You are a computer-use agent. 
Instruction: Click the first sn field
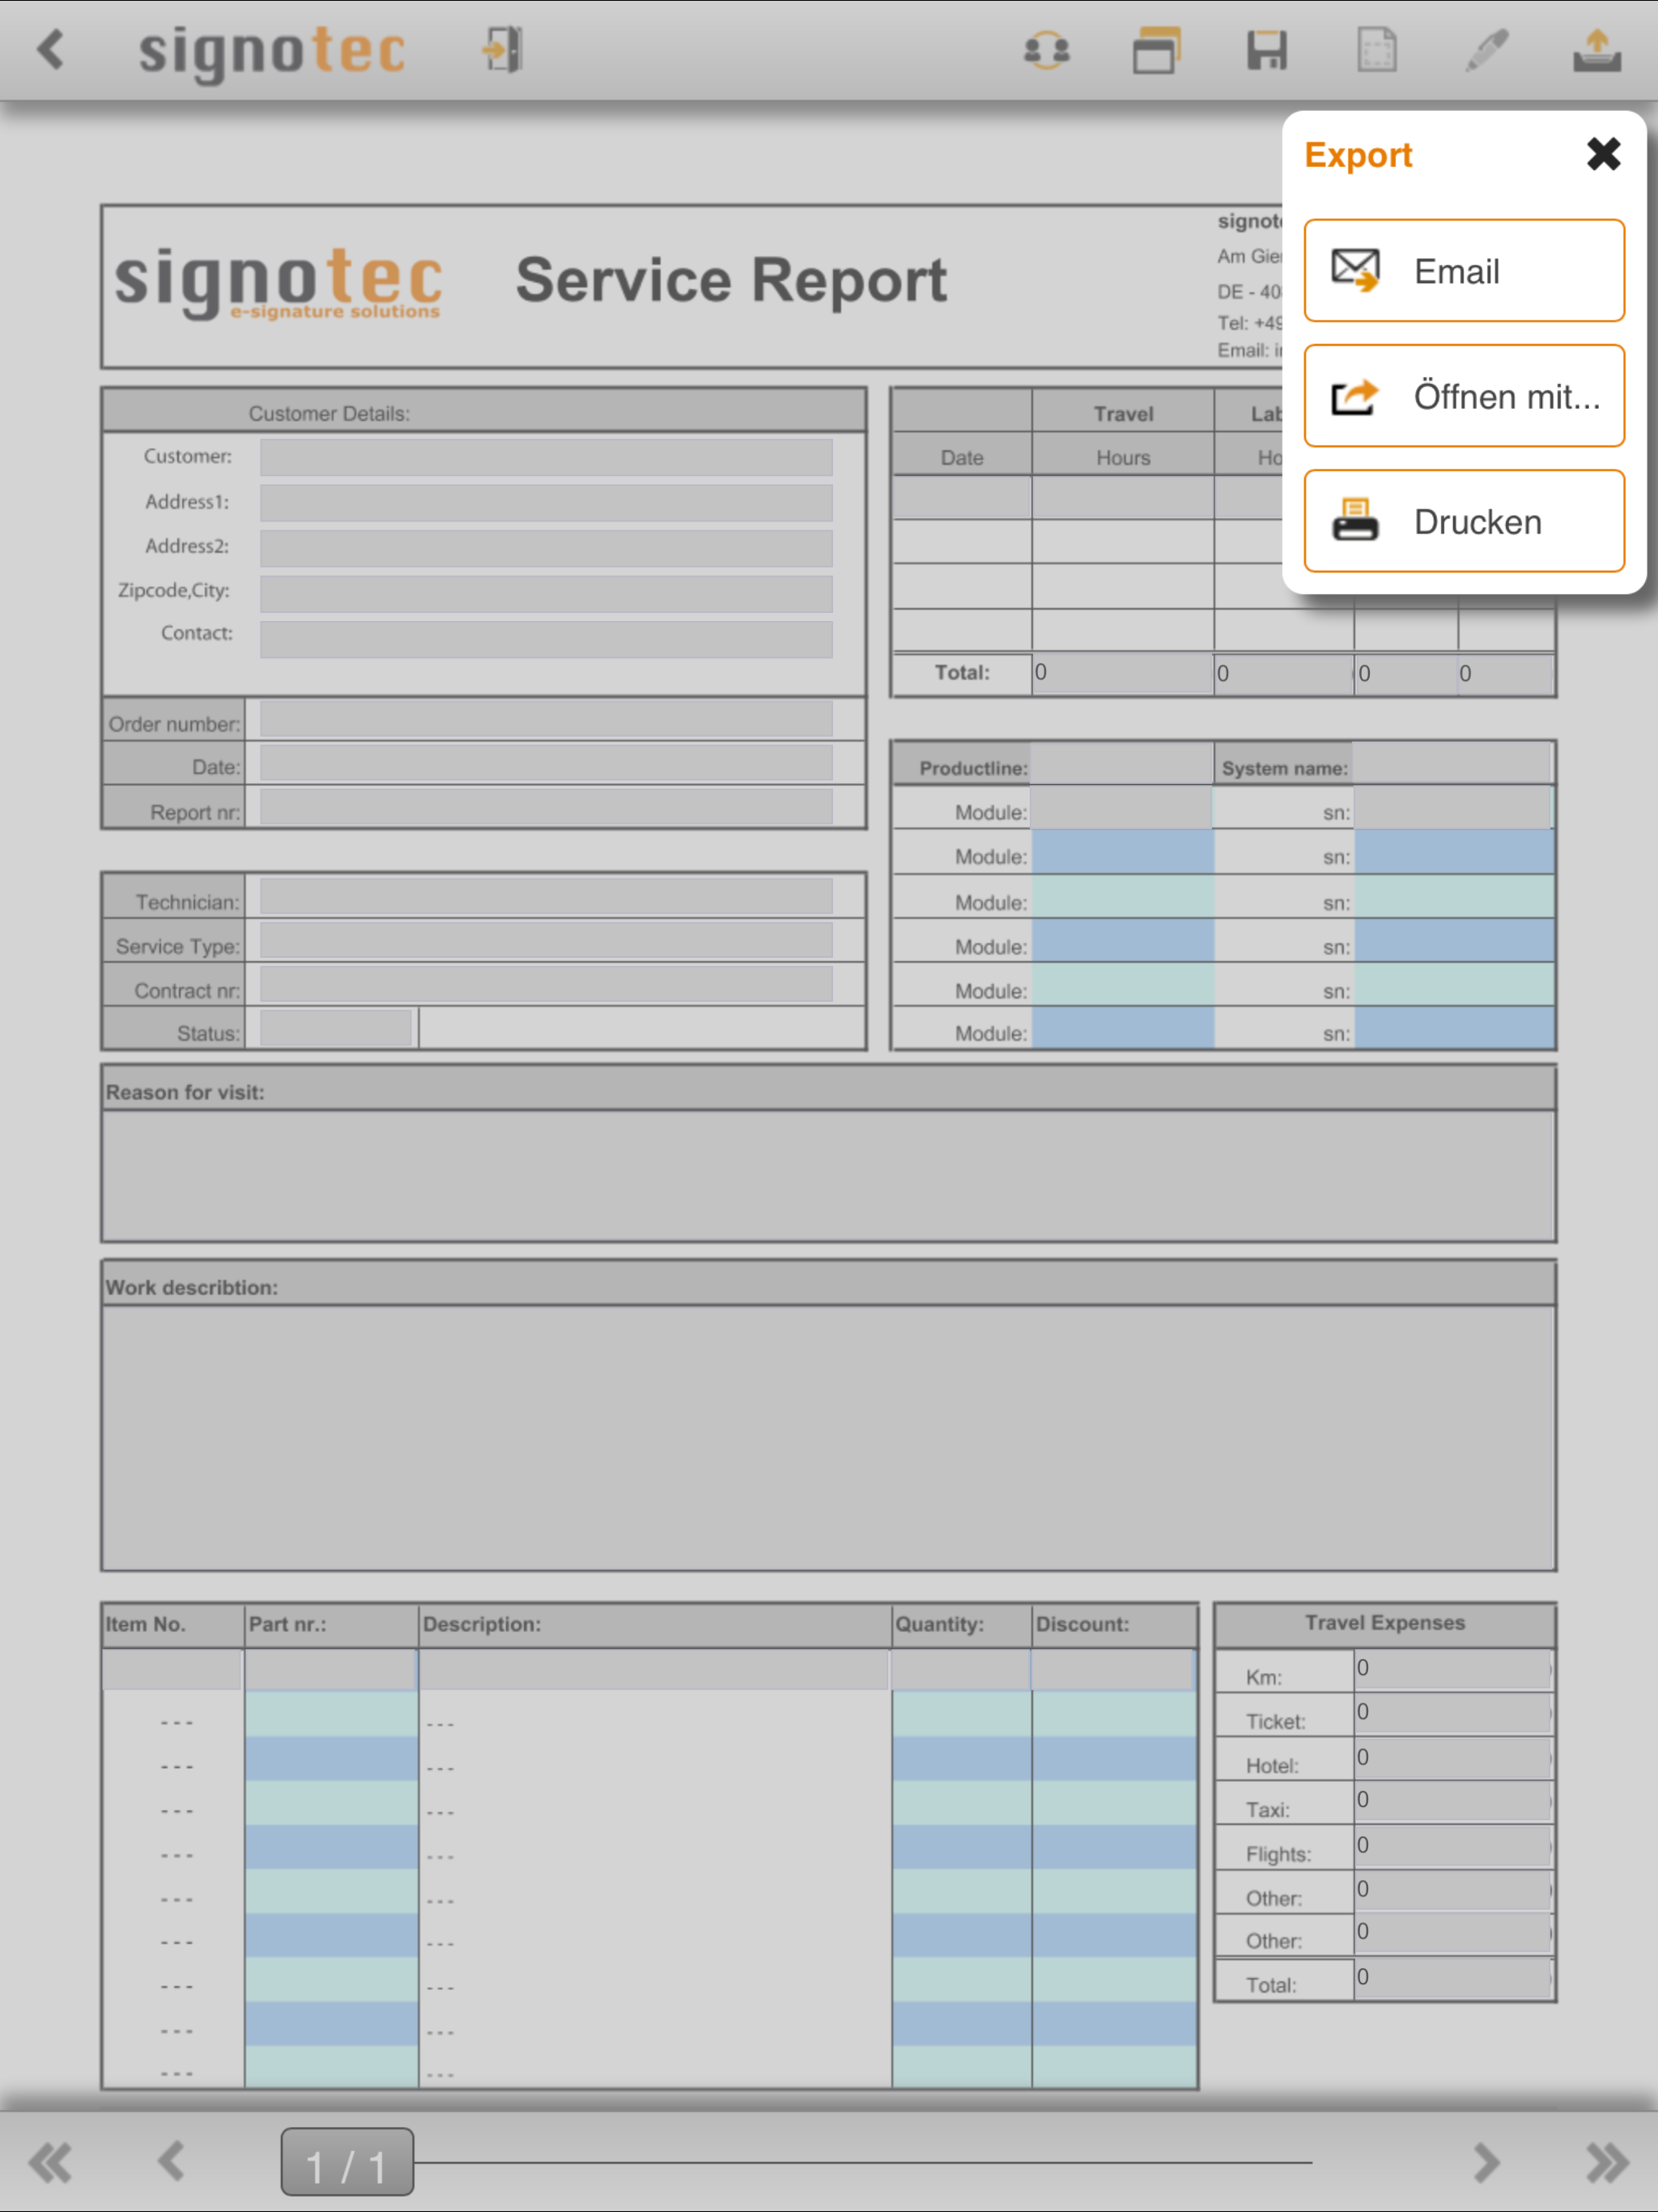1452,808
